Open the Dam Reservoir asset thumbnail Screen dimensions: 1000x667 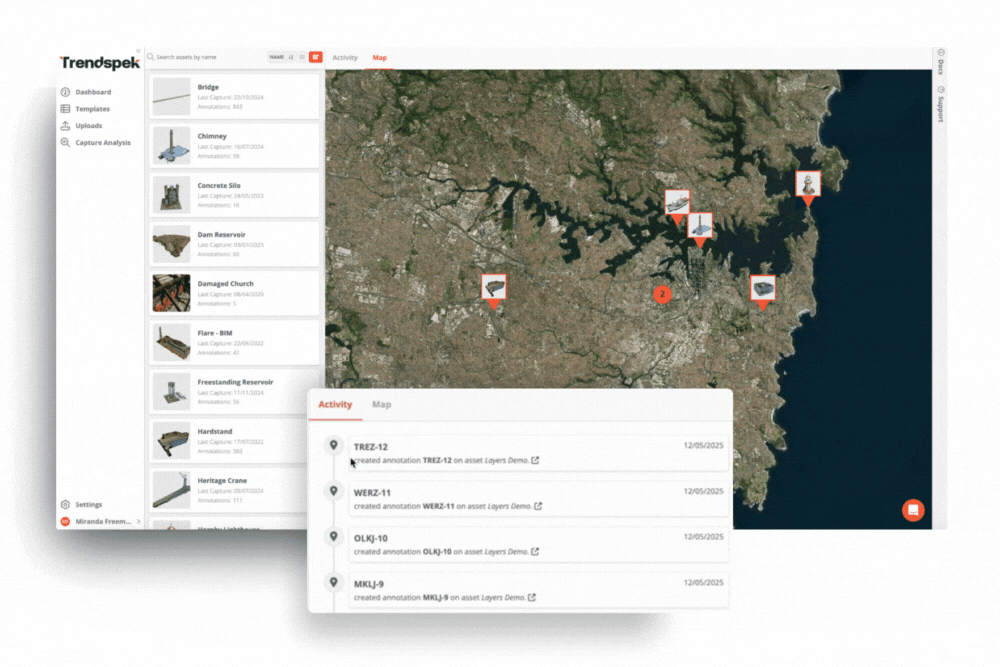pos(172,244)
